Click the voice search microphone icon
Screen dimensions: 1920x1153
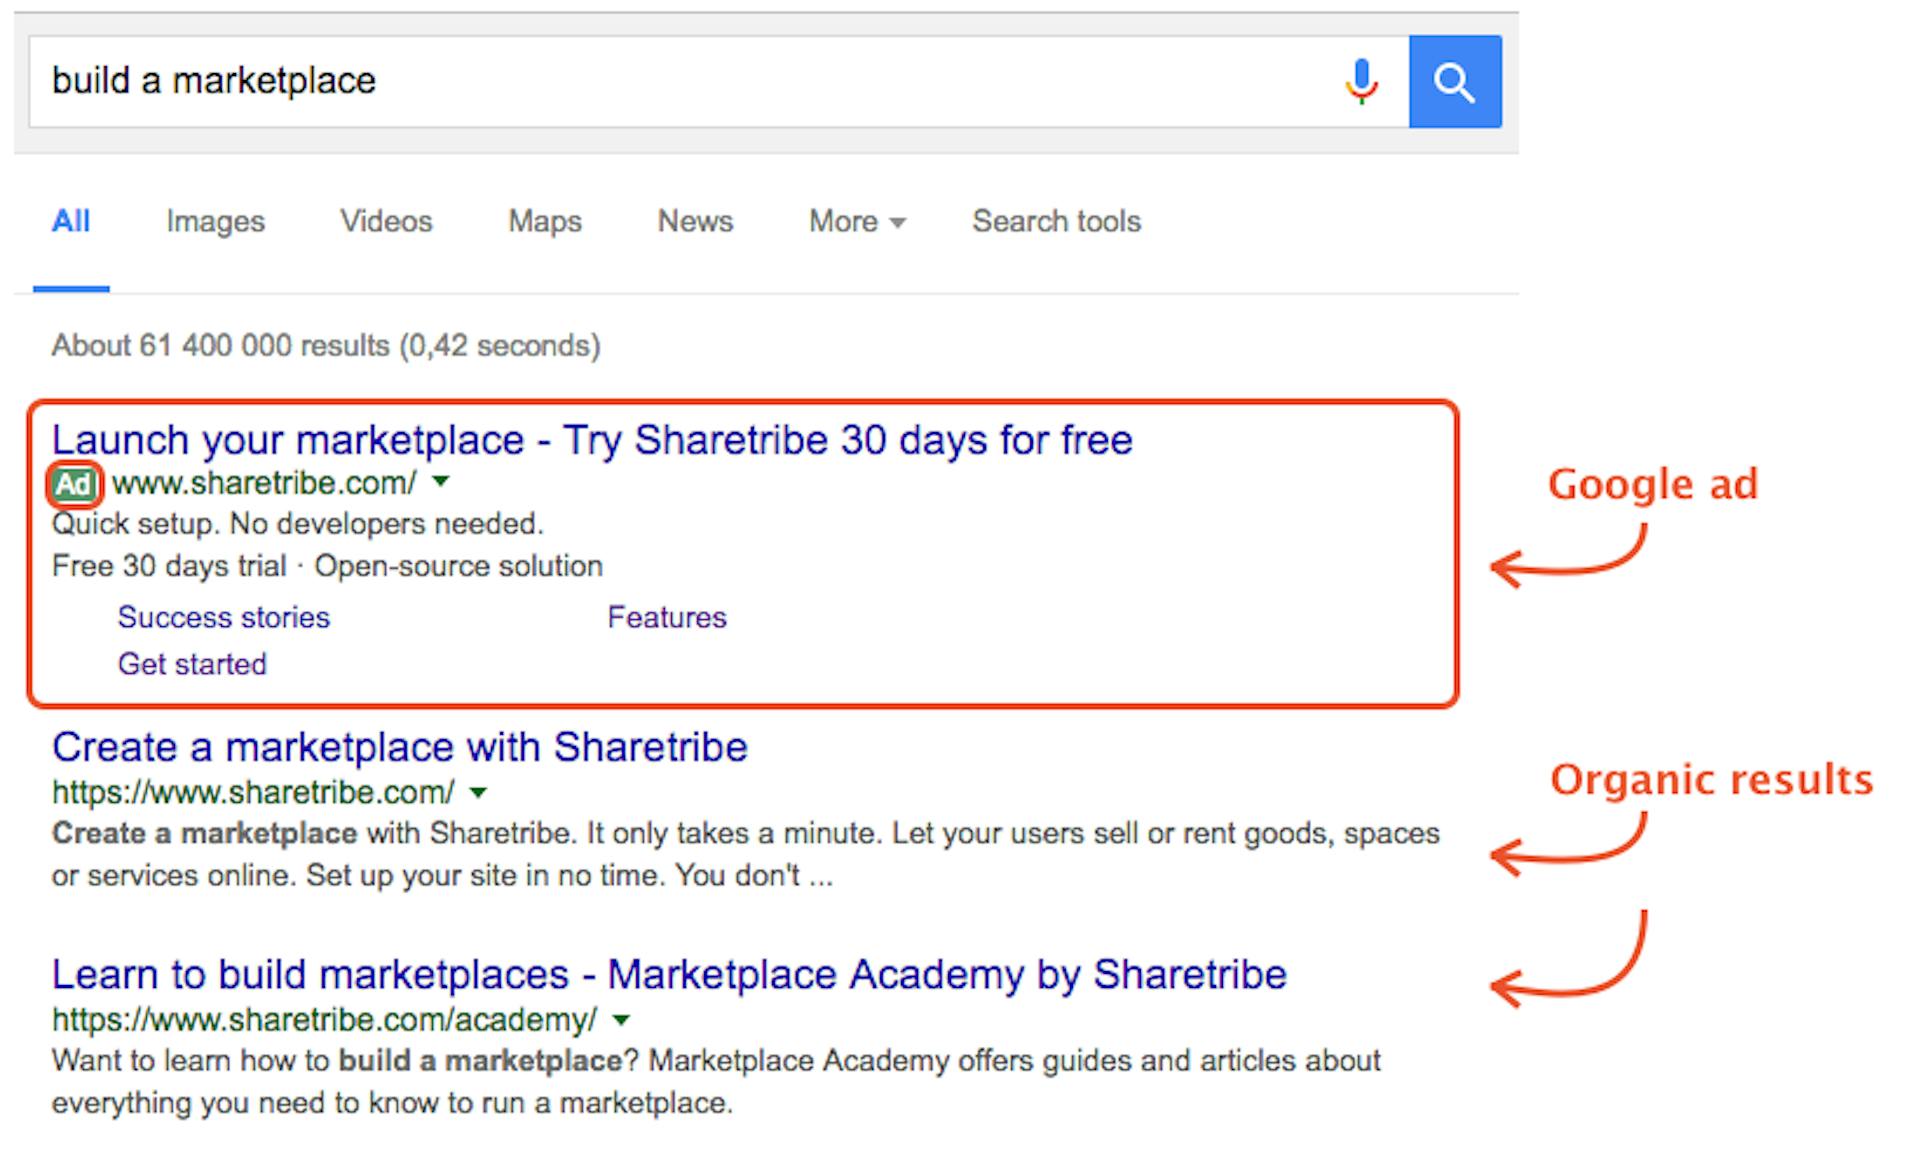(1360, 81)
